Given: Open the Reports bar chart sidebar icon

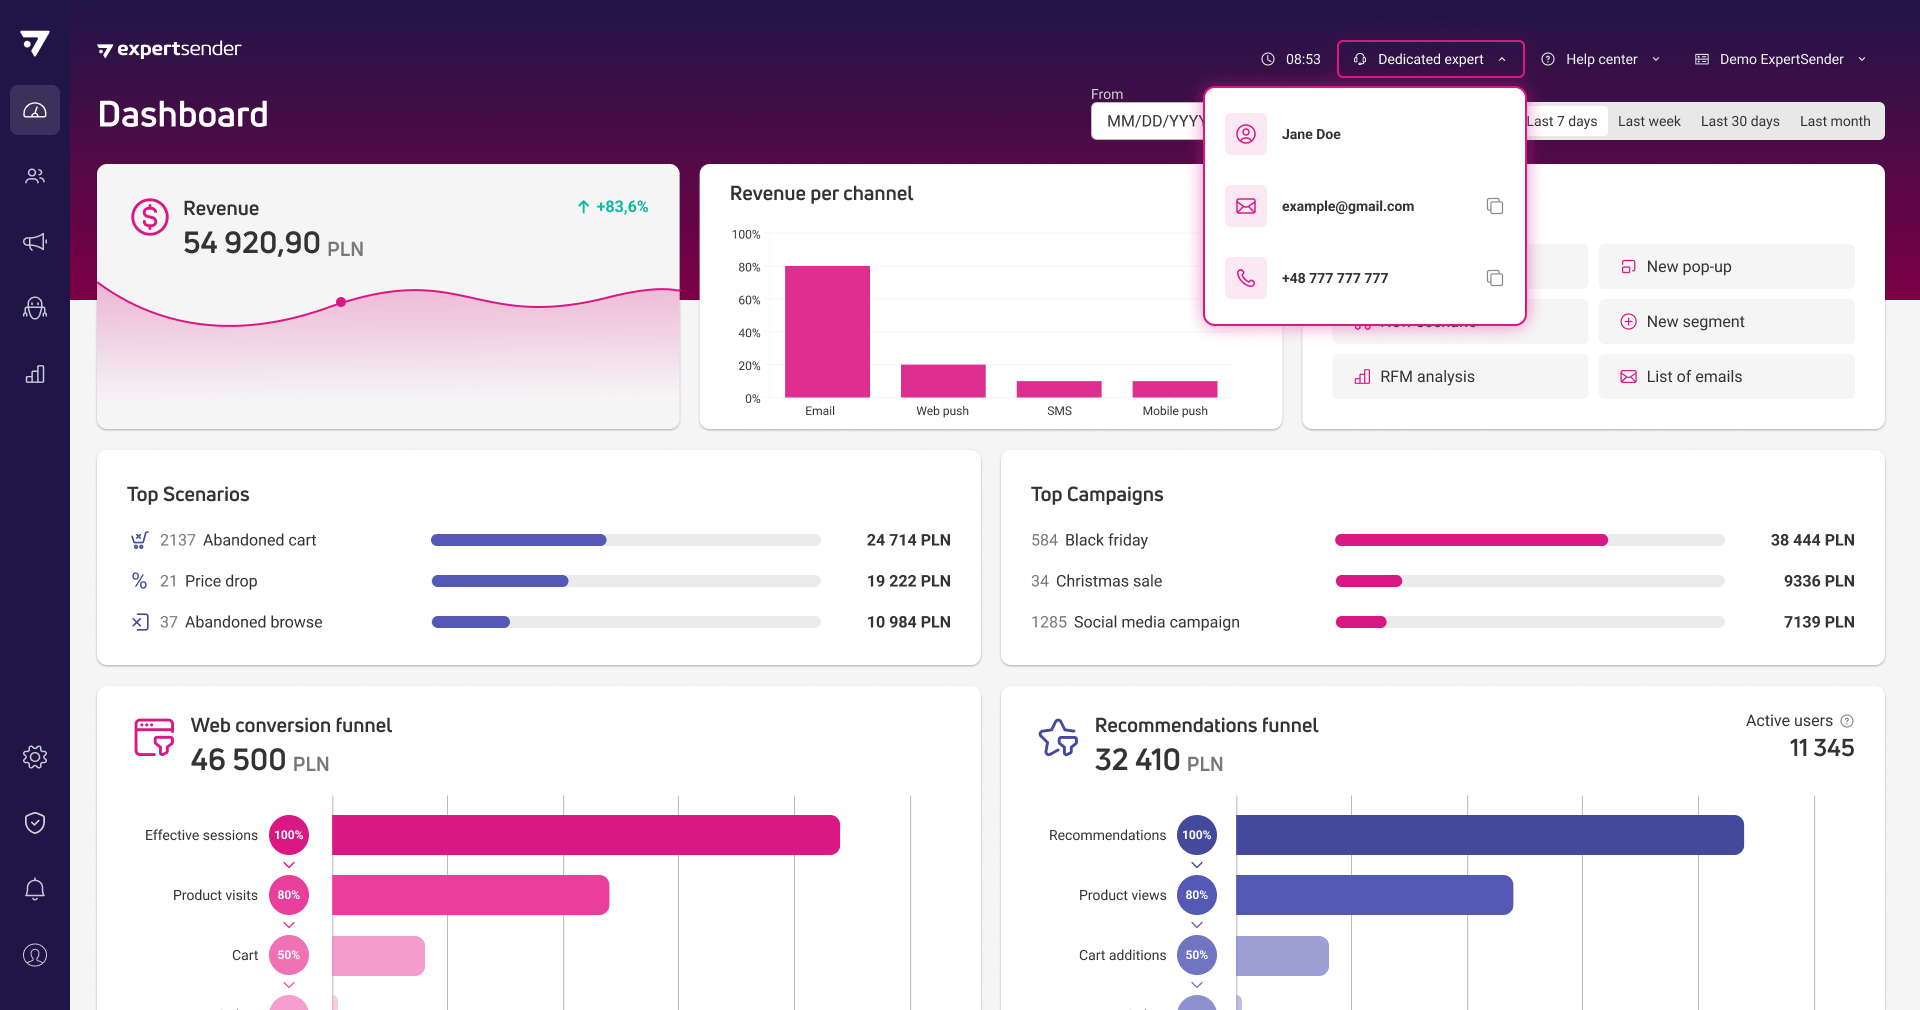Looking at the screenshot, I should pyautogui.click(x=35, y=374).
